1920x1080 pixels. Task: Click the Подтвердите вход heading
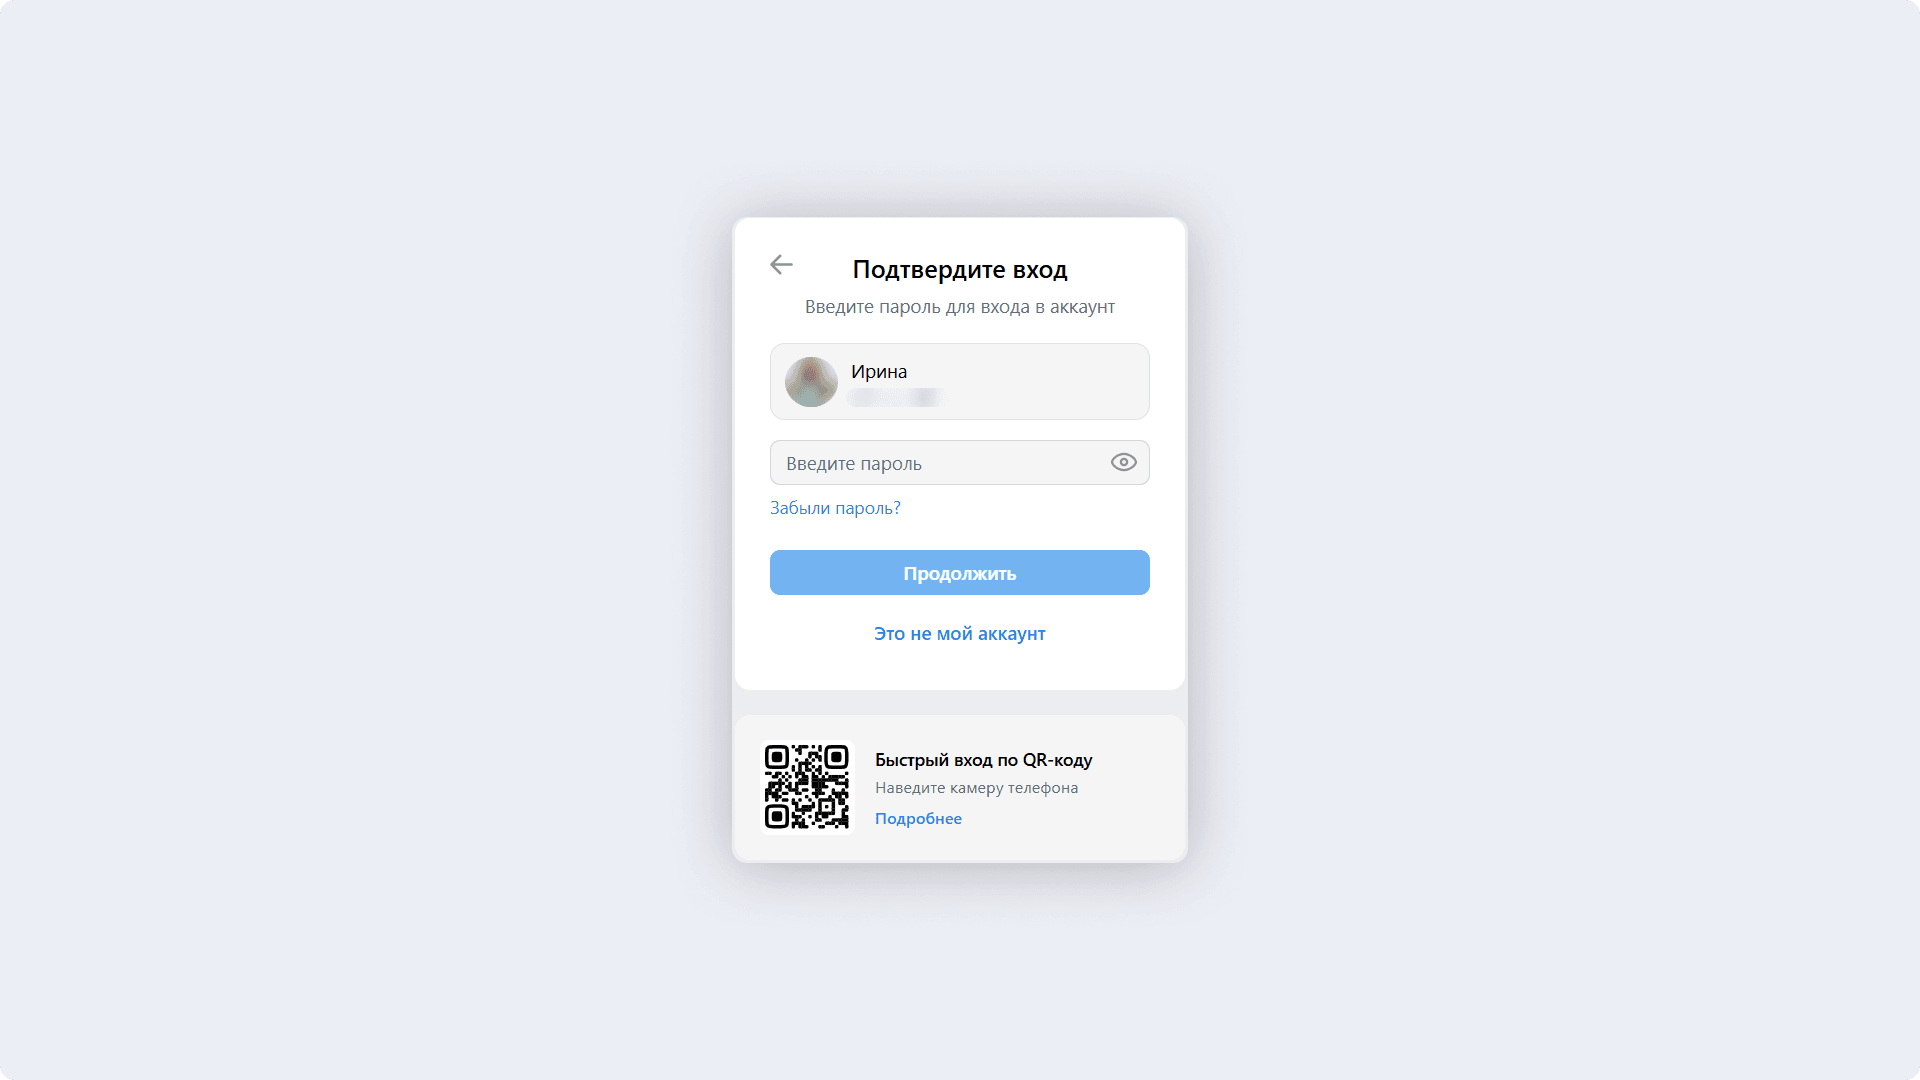959,269
